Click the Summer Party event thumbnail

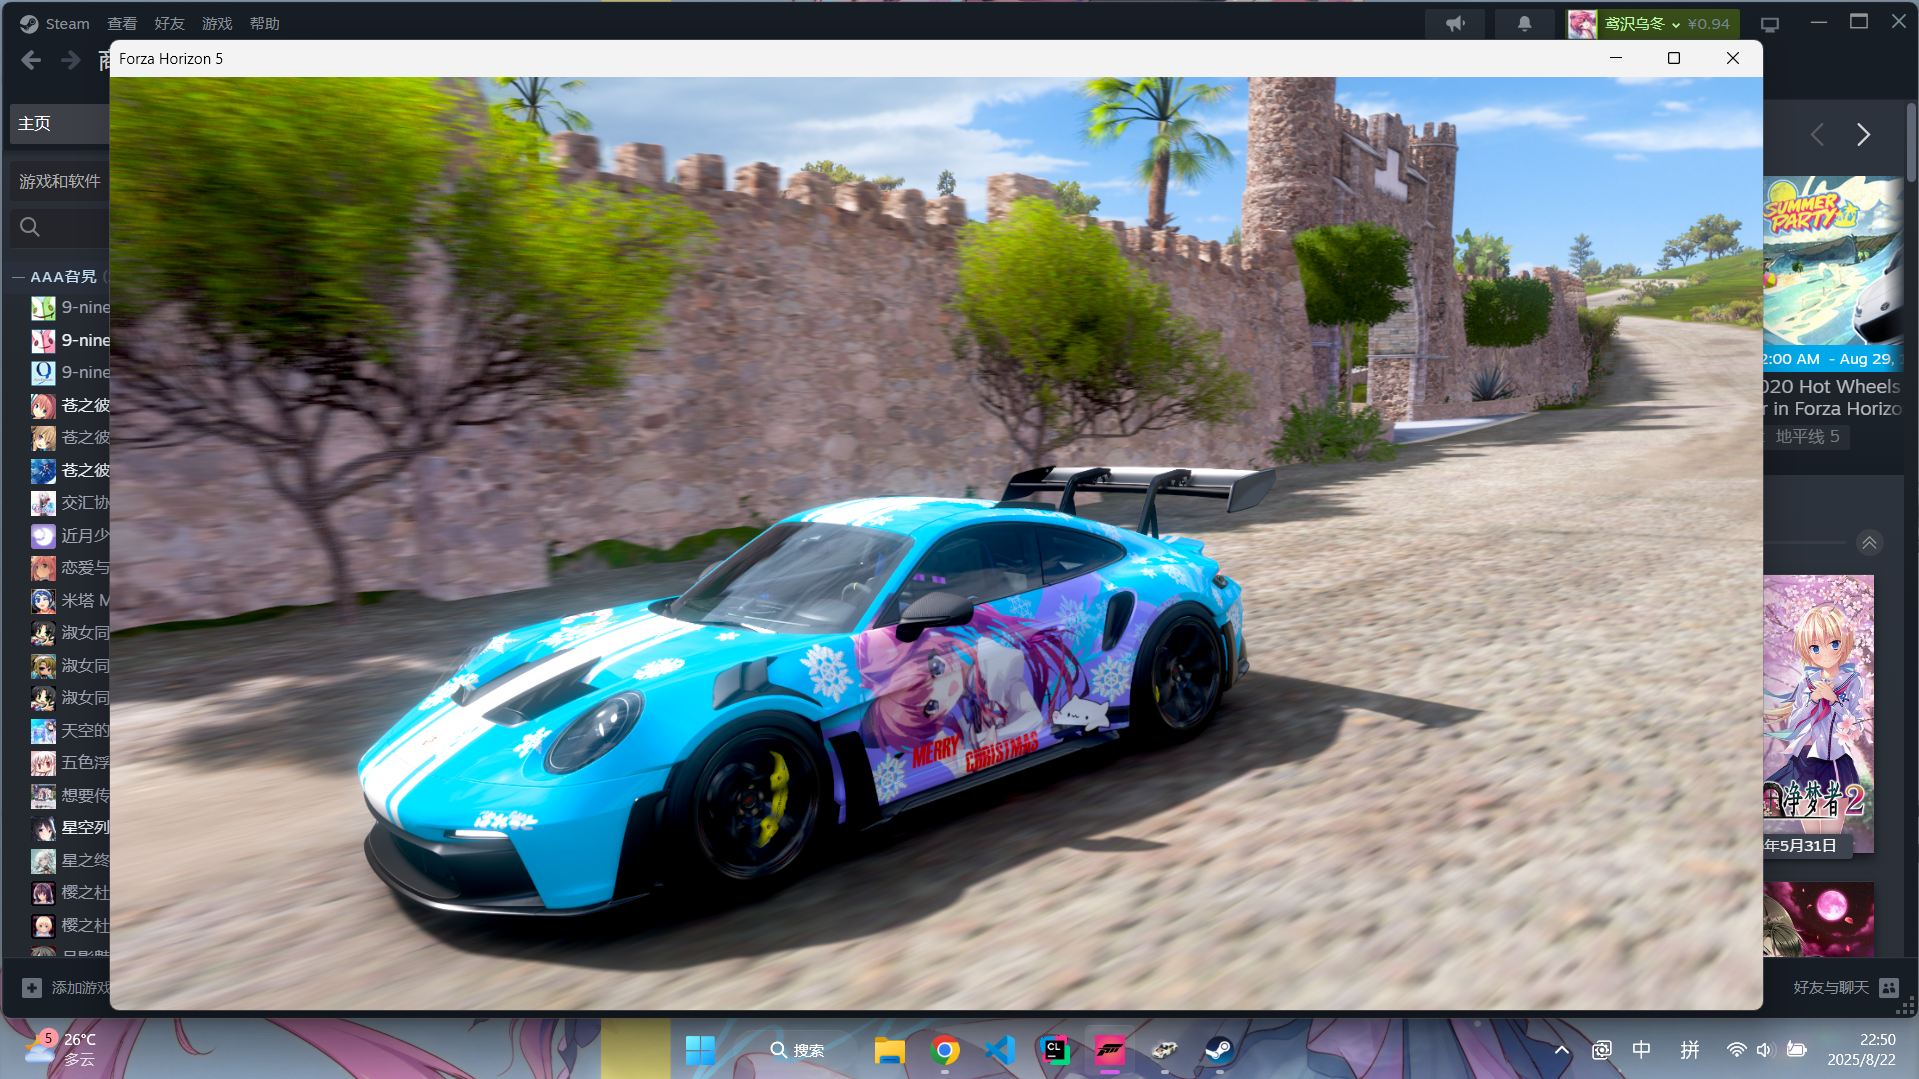pos(1832,260)
